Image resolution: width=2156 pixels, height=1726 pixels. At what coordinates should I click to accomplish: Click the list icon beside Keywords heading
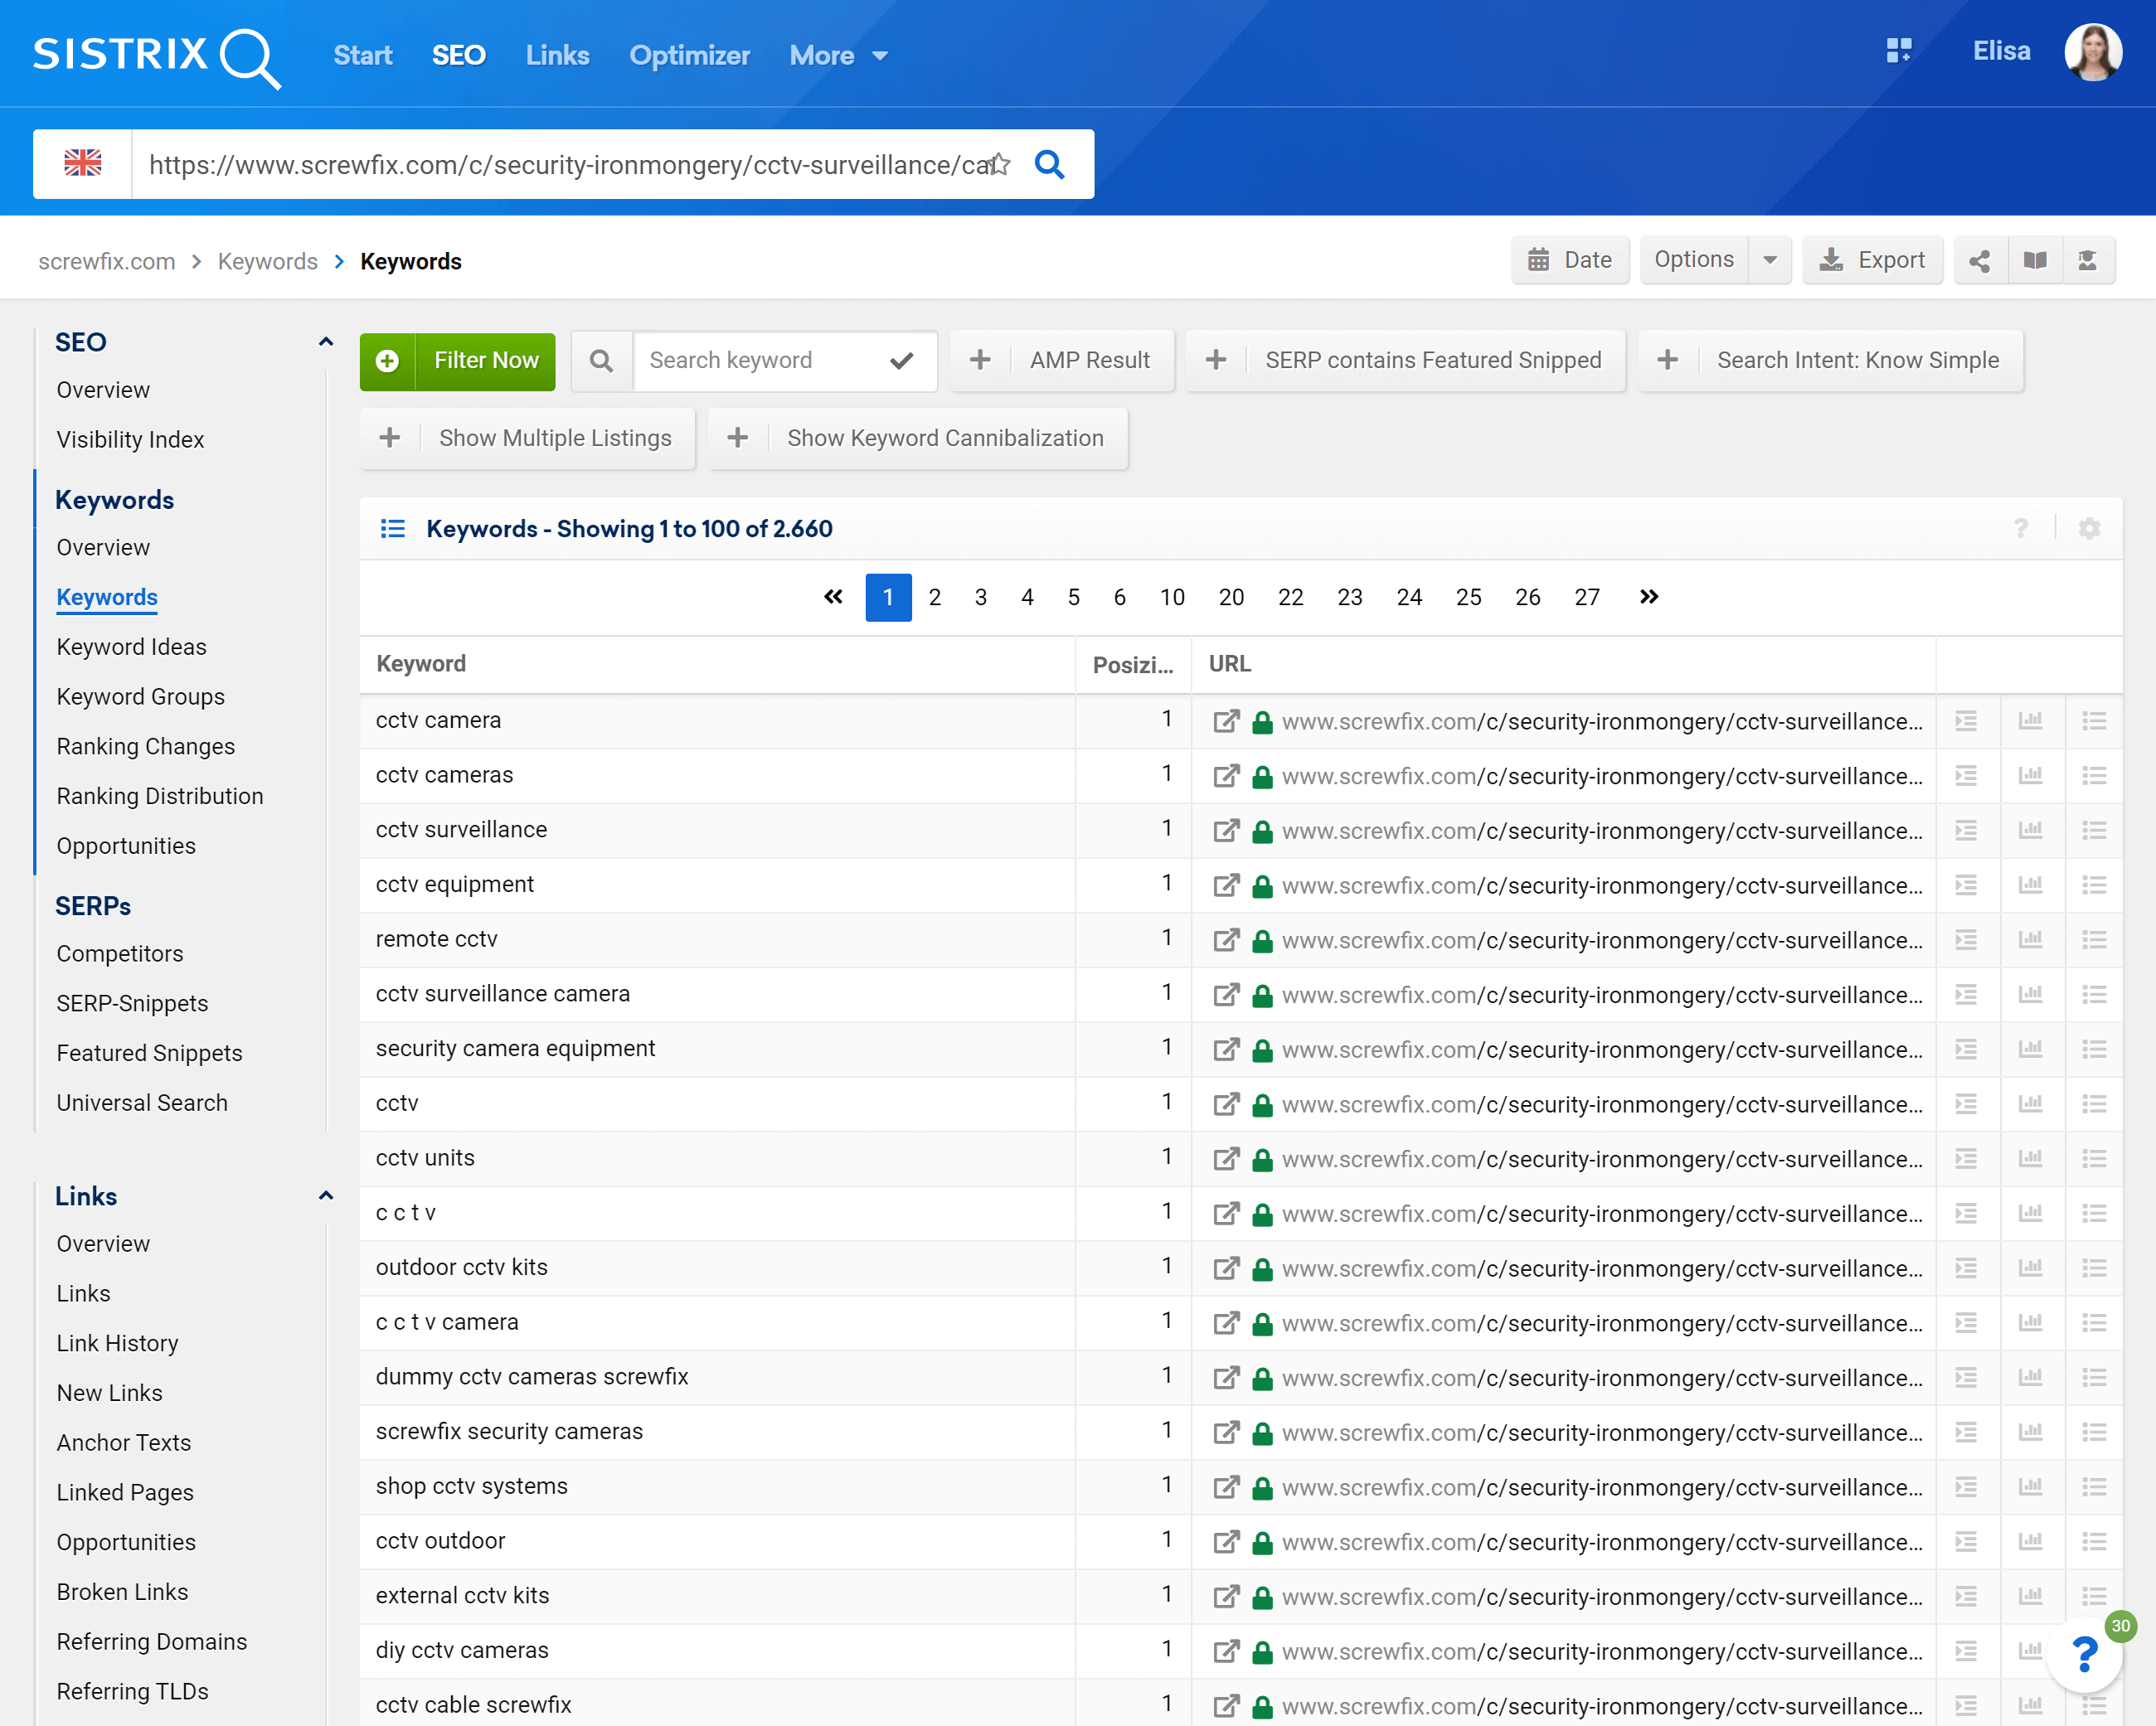click(393, 528)
